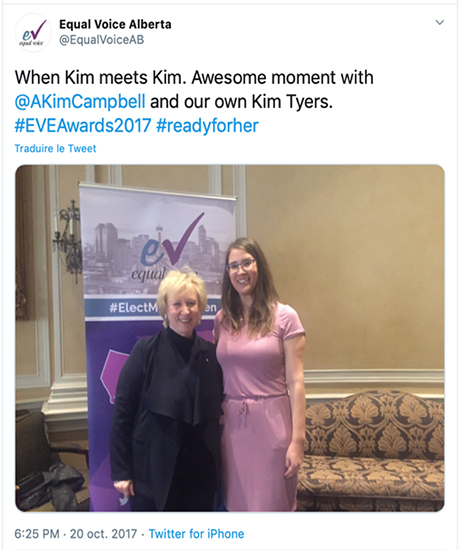The width and height of the screenshot is (459, 550).
Task: Open the @EqualVoiceAB handle link
Action: point(101,40)
